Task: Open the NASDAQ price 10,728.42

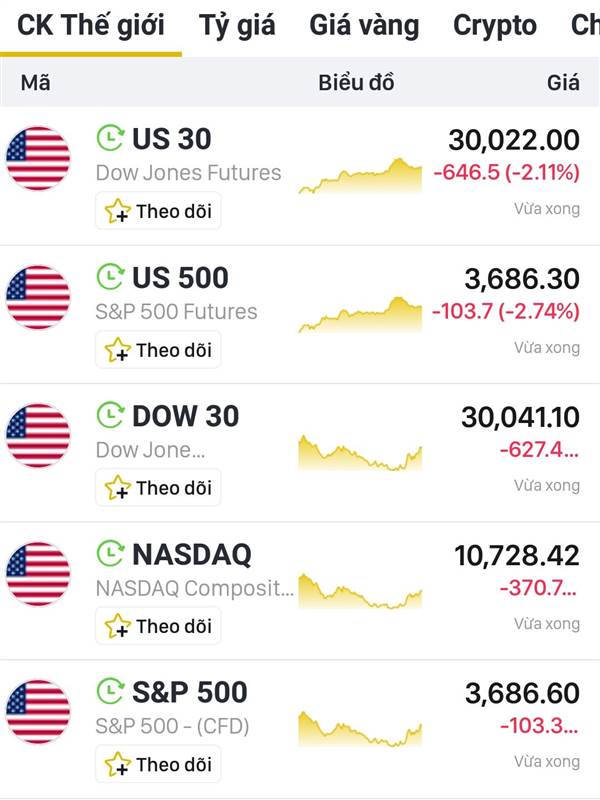Action: [517, 556]
